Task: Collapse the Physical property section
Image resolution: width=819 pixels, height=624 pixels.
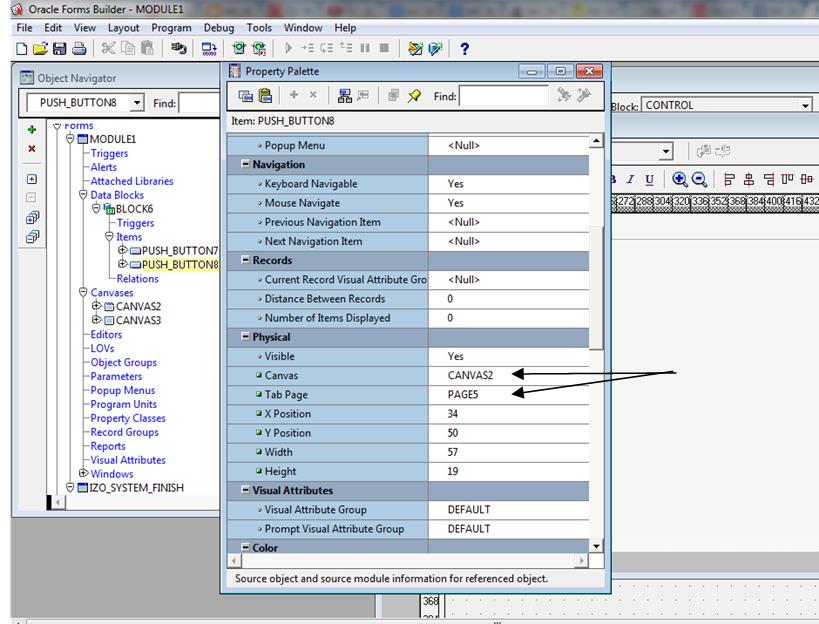Action: [245, 337]
